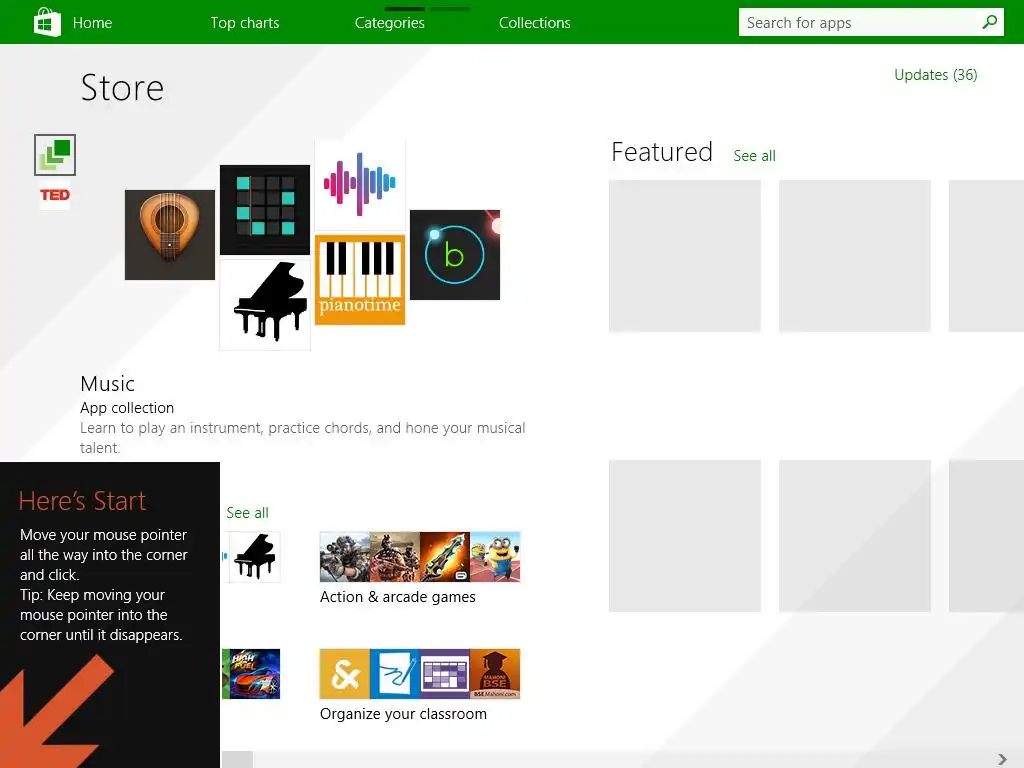Open Organize your classroom collection
This screenshot has height=768, width=1024.
403,714
